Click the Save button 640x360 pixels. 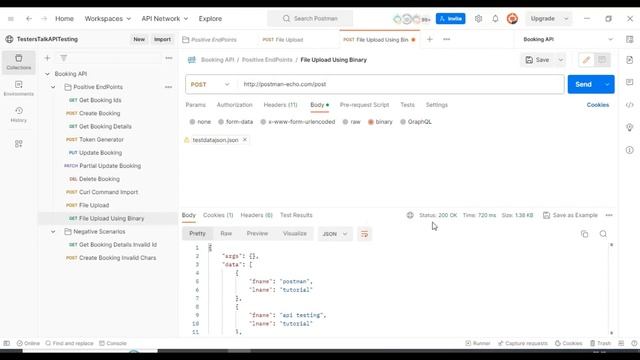(538, 60)
